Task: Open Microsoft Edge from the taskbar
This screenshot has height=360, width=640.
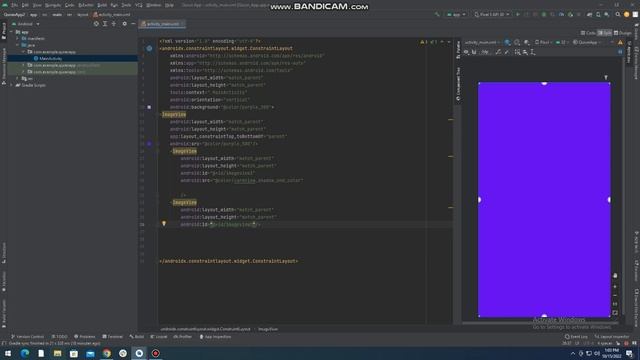Action: 24,353
